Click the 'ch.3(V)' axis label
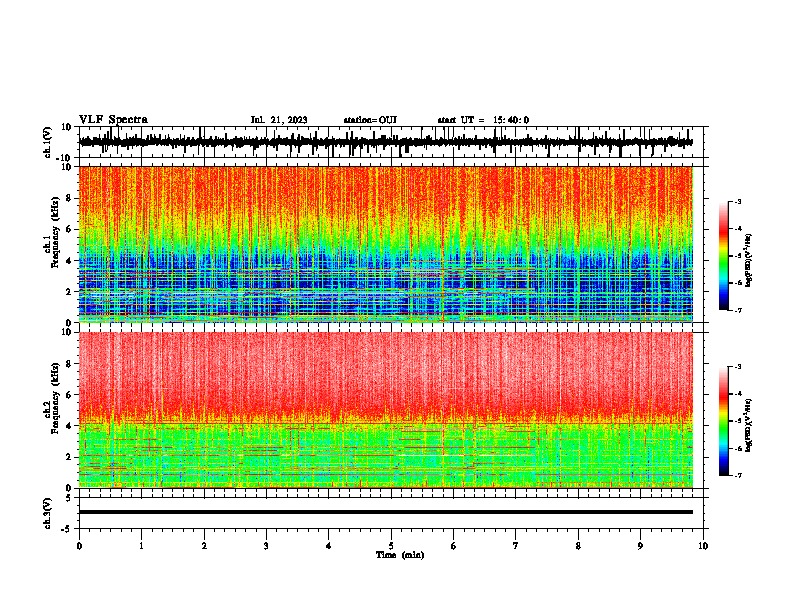The height and width of the screenshot is (612, 792). point(48,514)
